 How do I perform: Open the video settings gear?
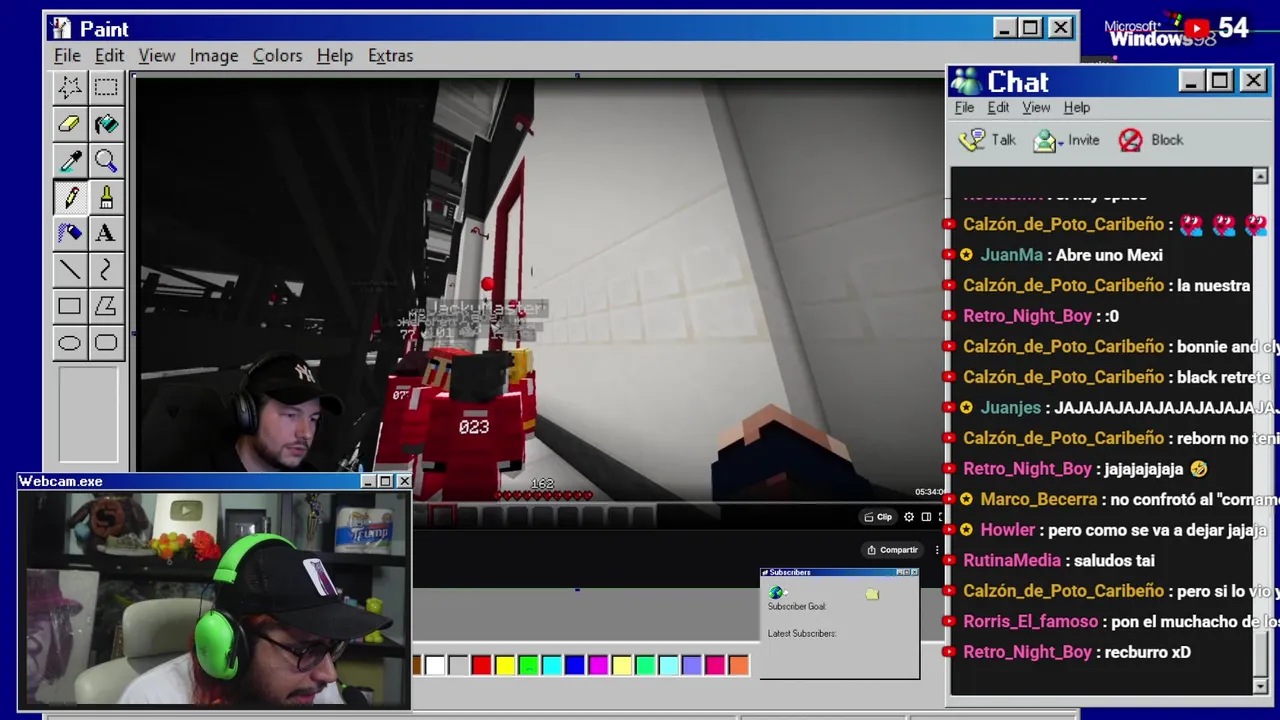click(x=909, y=517)
